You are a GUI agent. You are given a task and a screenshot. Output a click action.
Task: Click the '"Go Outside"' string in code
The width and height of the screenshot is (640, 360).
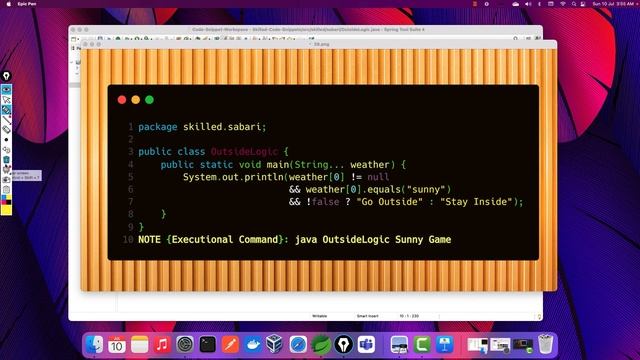click(x=389, y=202)
